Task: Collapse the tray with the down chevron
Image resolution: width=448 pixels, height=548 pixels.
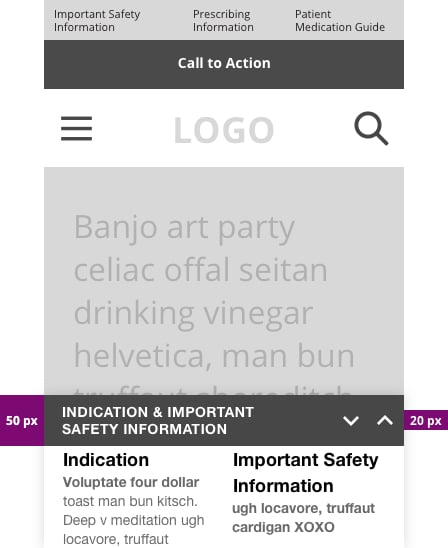Action: coord(351,420)
